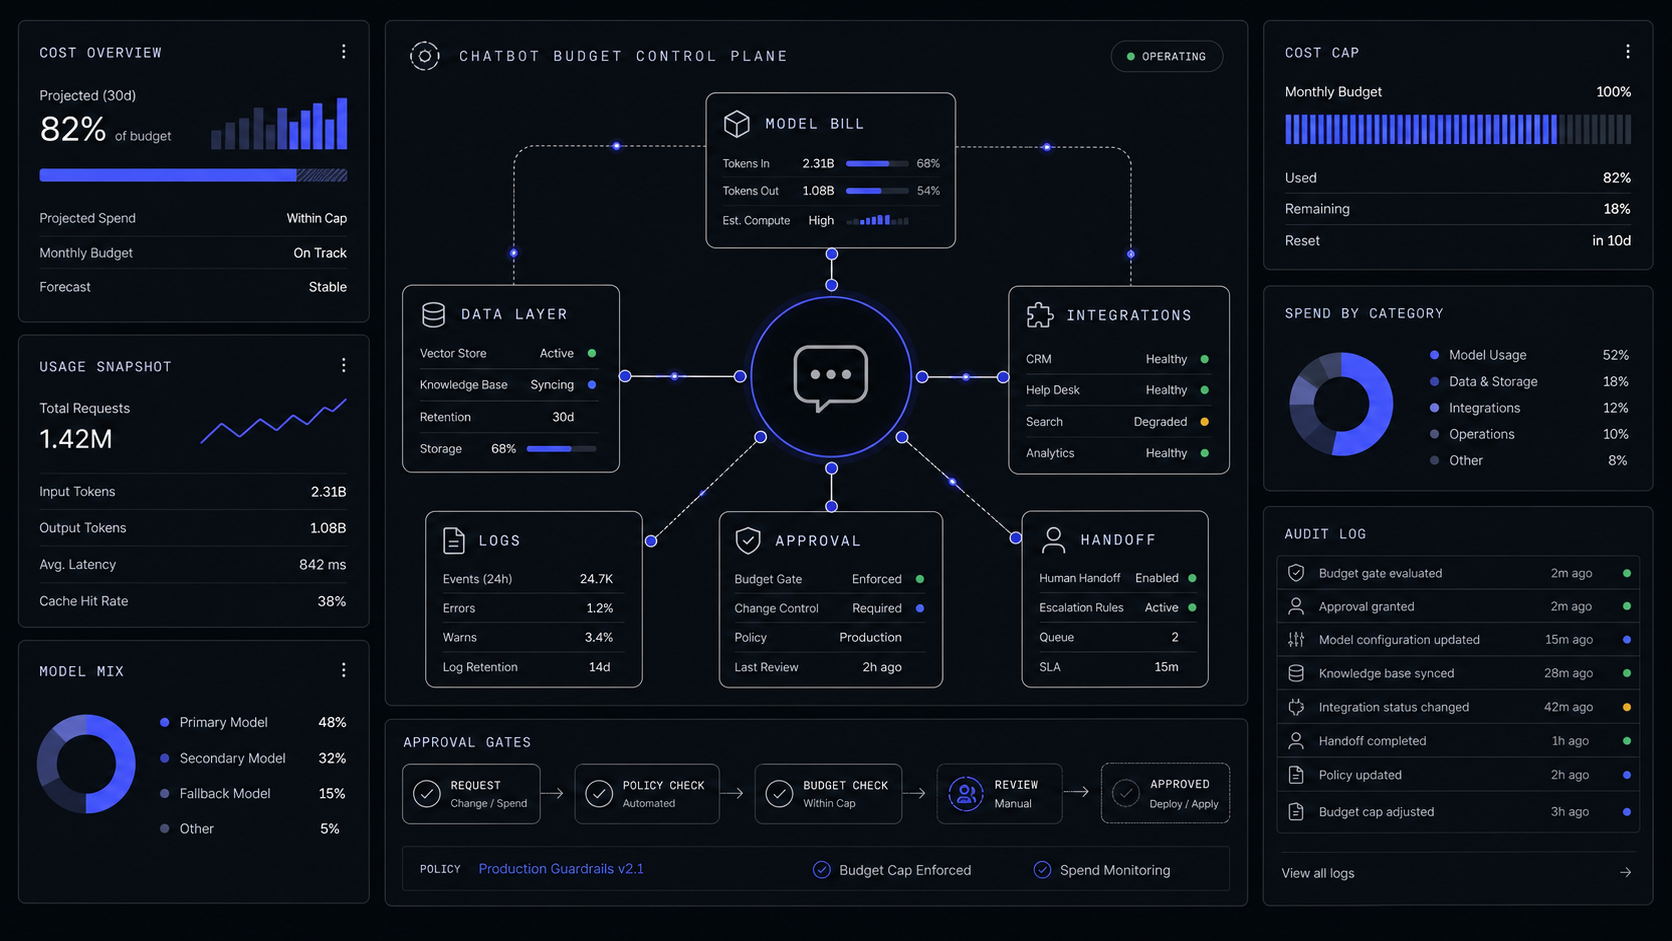Click the control plane logo icon

[425, 56]
